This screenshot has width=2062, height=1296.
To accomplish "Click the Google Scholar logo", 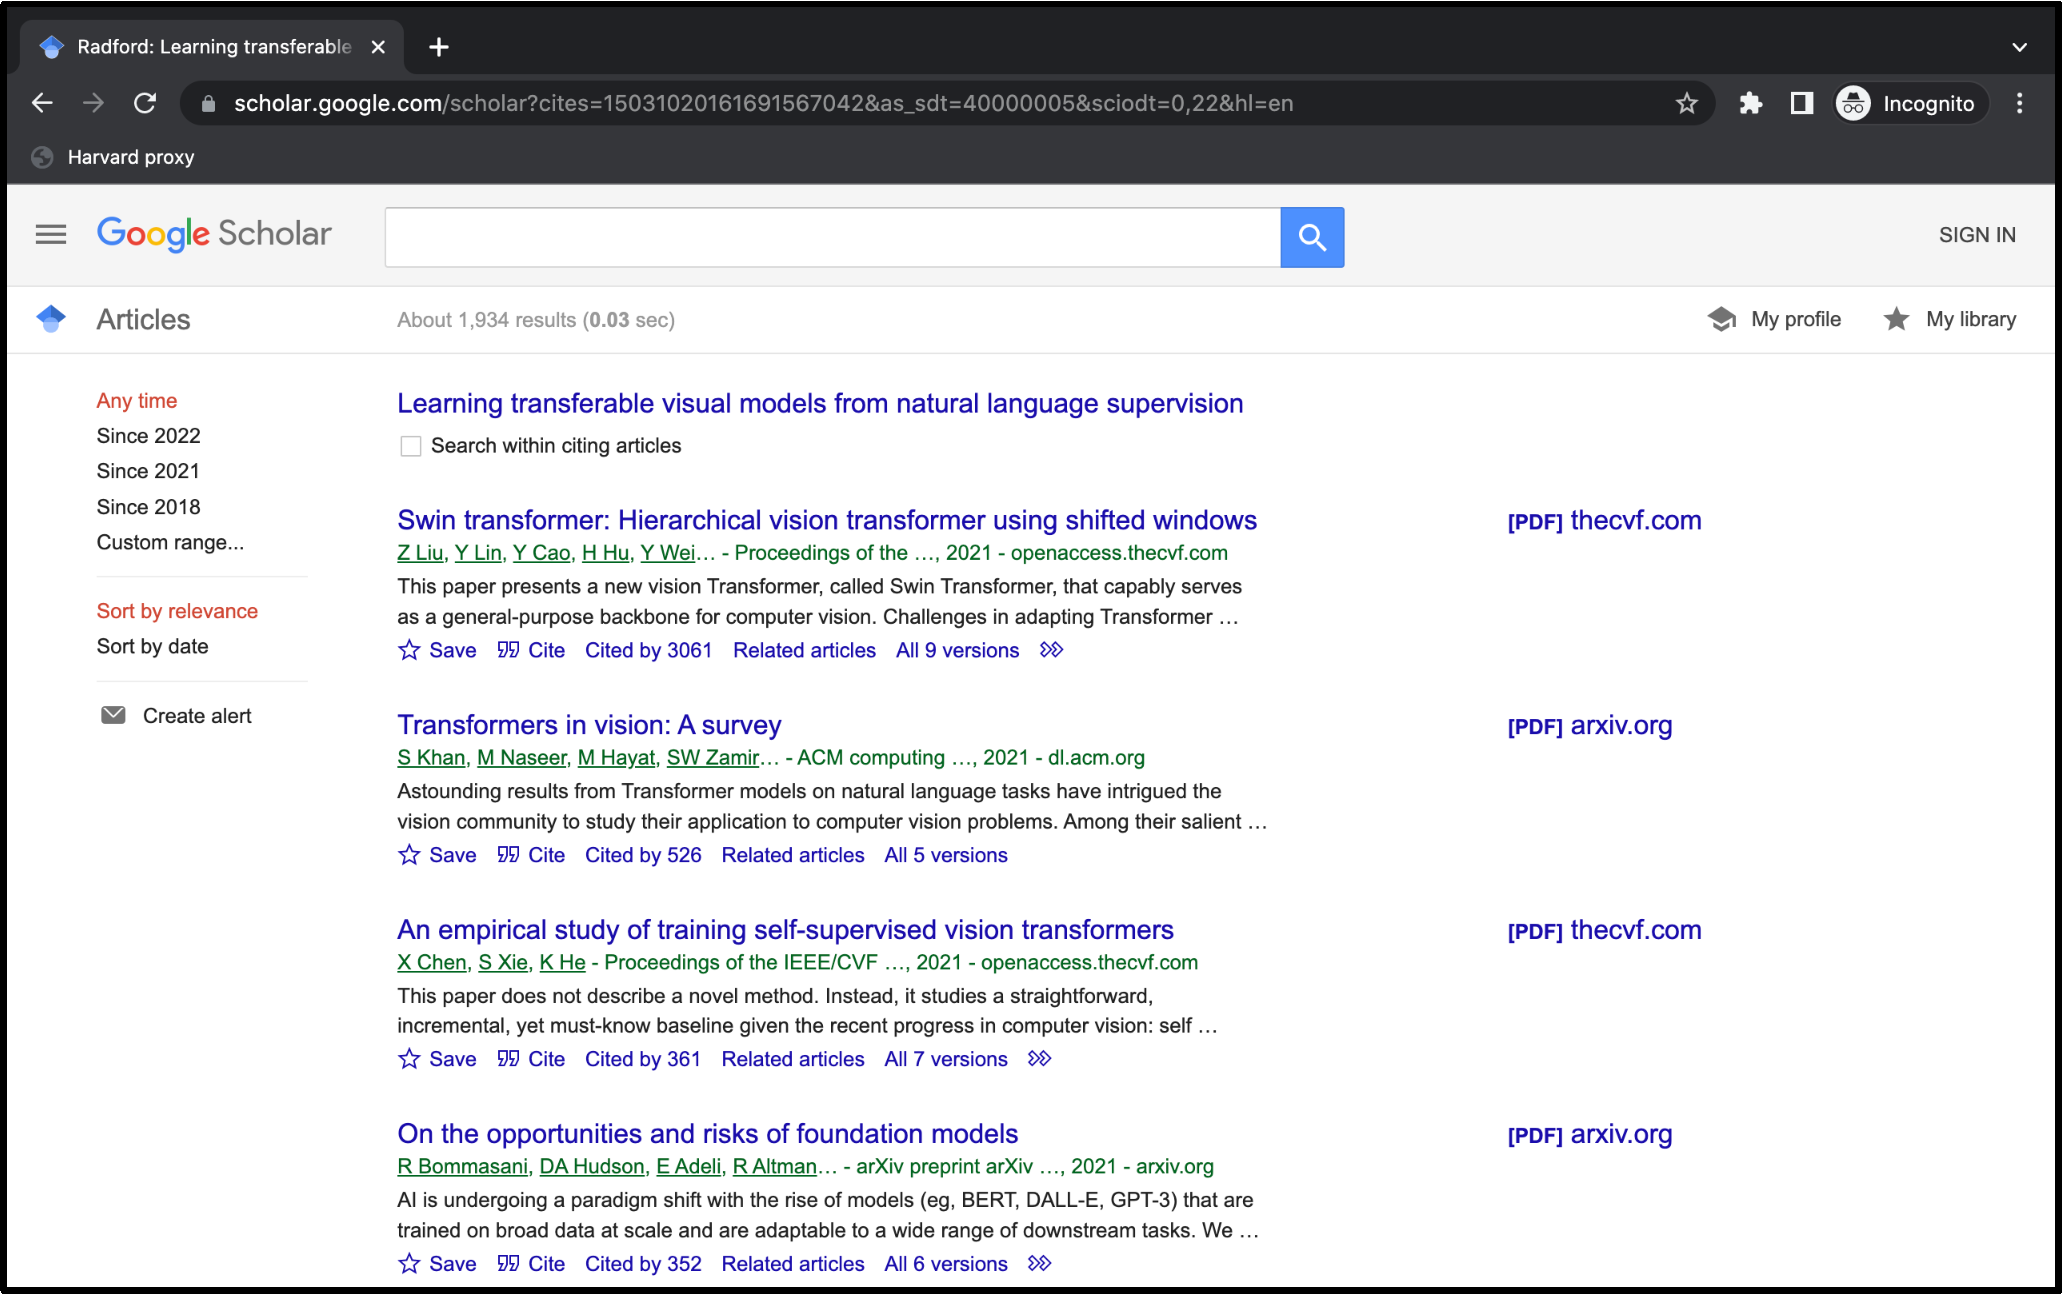I will (x=214, y=234).
